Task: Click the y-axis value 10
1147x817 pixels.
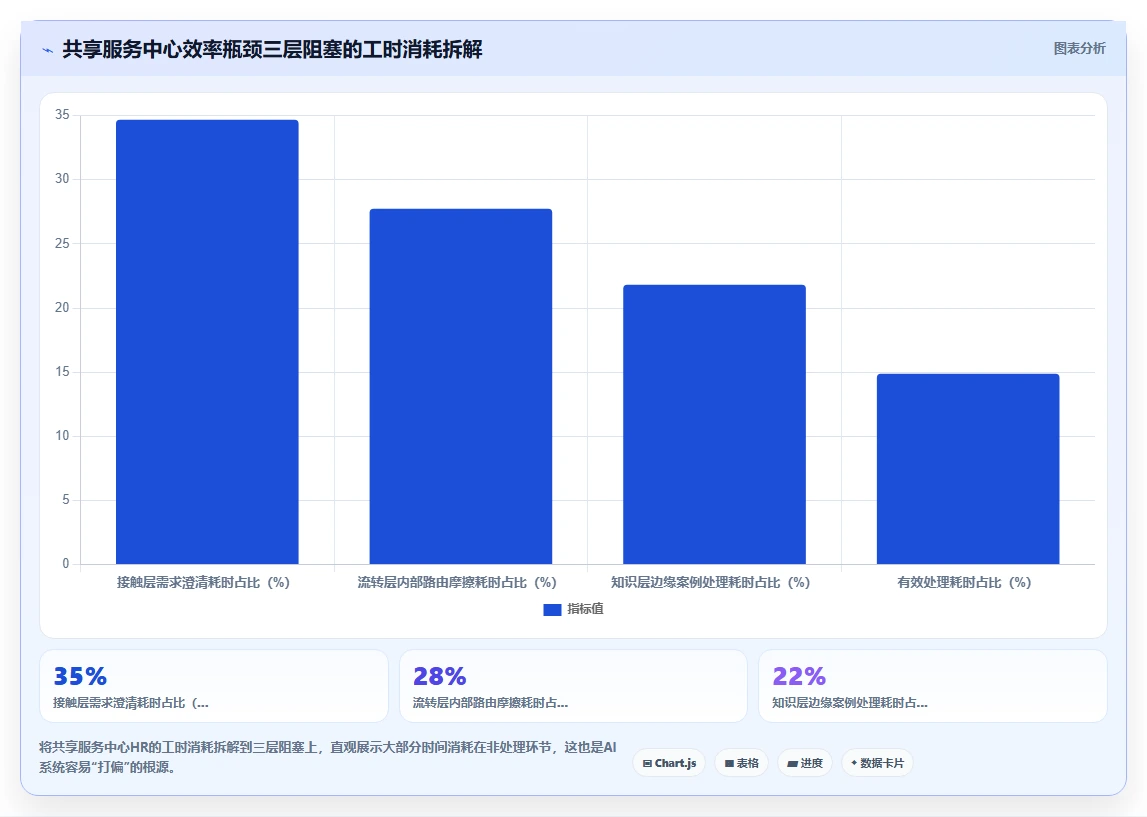Action: 62,435
